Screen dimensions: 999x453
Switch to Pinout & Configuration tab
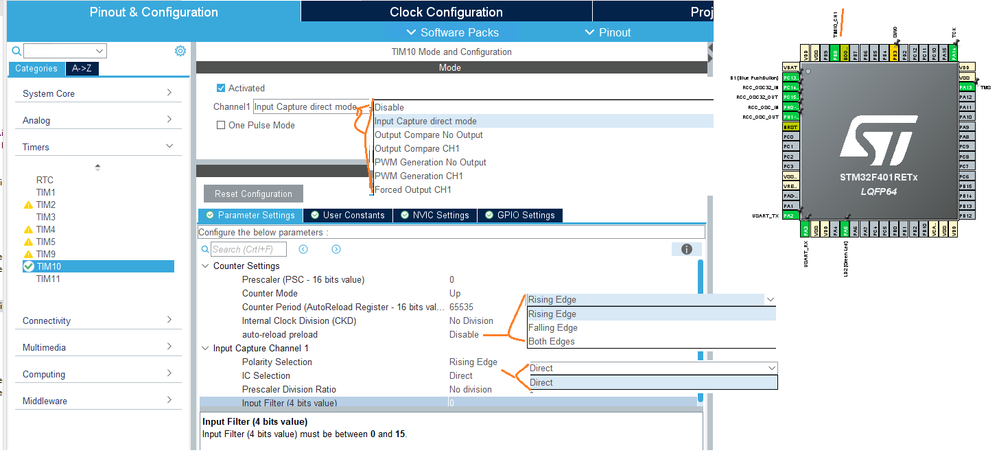click(154, 12)
